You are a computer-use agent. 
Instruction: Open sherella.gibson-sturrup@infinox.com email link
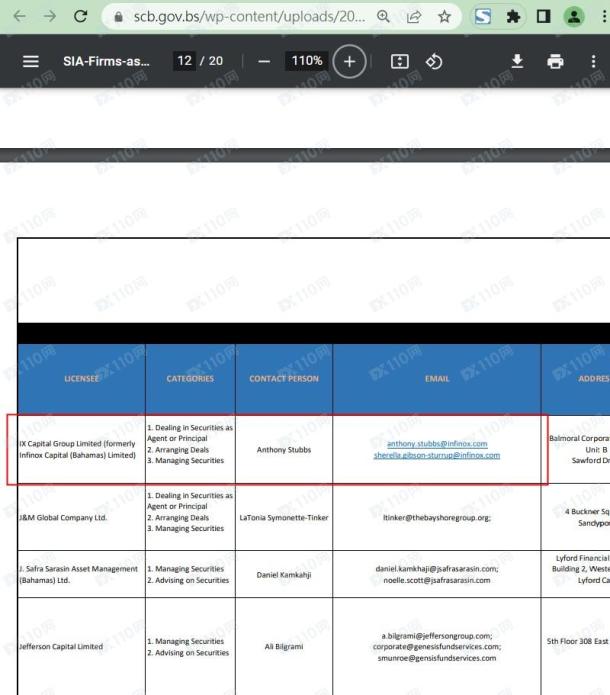437,455
